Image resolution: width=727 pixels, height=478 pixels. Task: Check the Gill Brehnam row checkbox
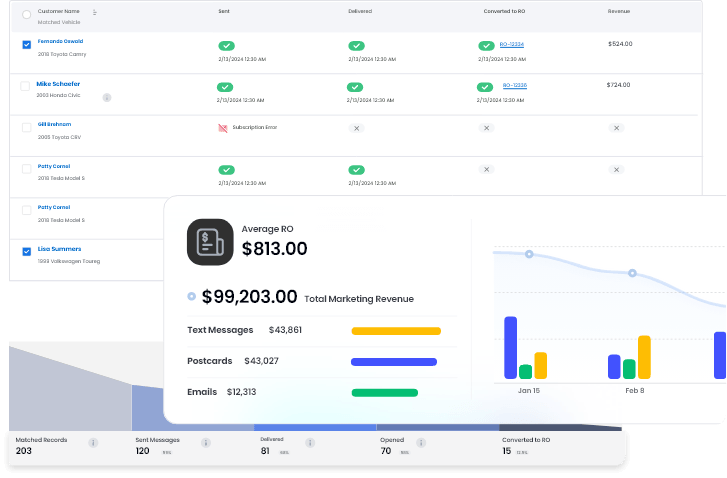tap(26, 127)
